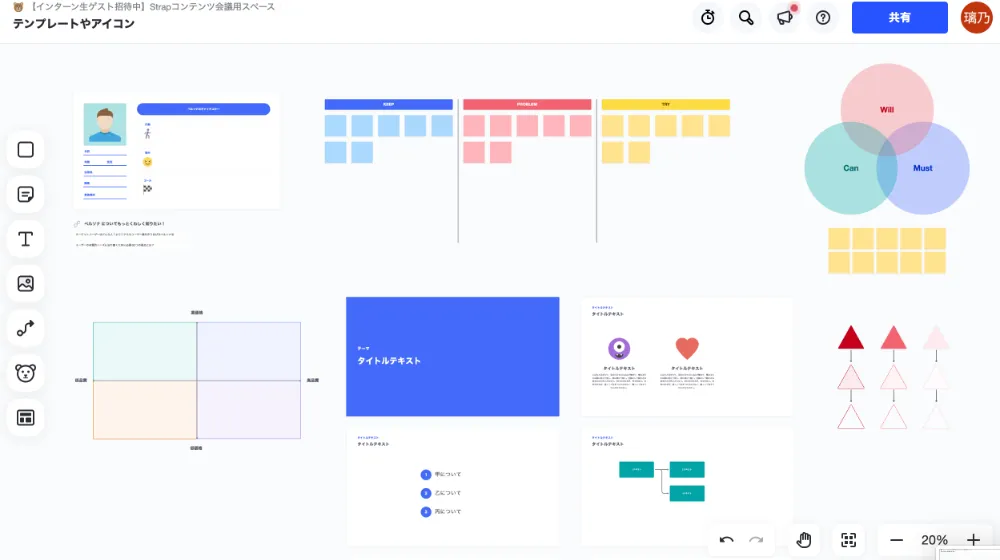The height and width of the screenshot is (560, 1000).
Task: Select the text tool
Action: [26, 239]
